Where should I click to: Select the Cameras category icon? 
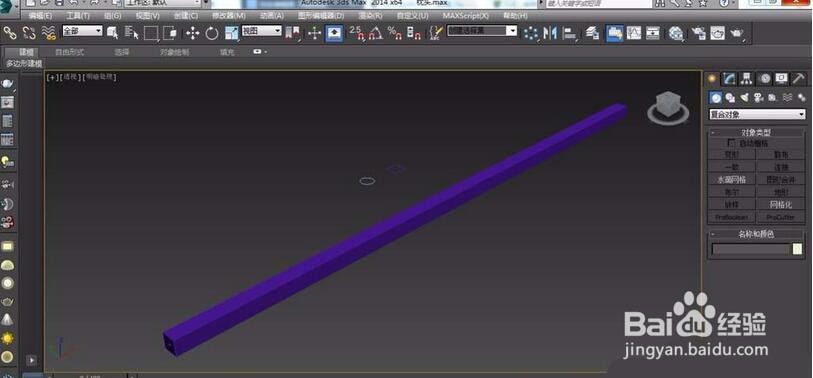(x=759, y=97)
